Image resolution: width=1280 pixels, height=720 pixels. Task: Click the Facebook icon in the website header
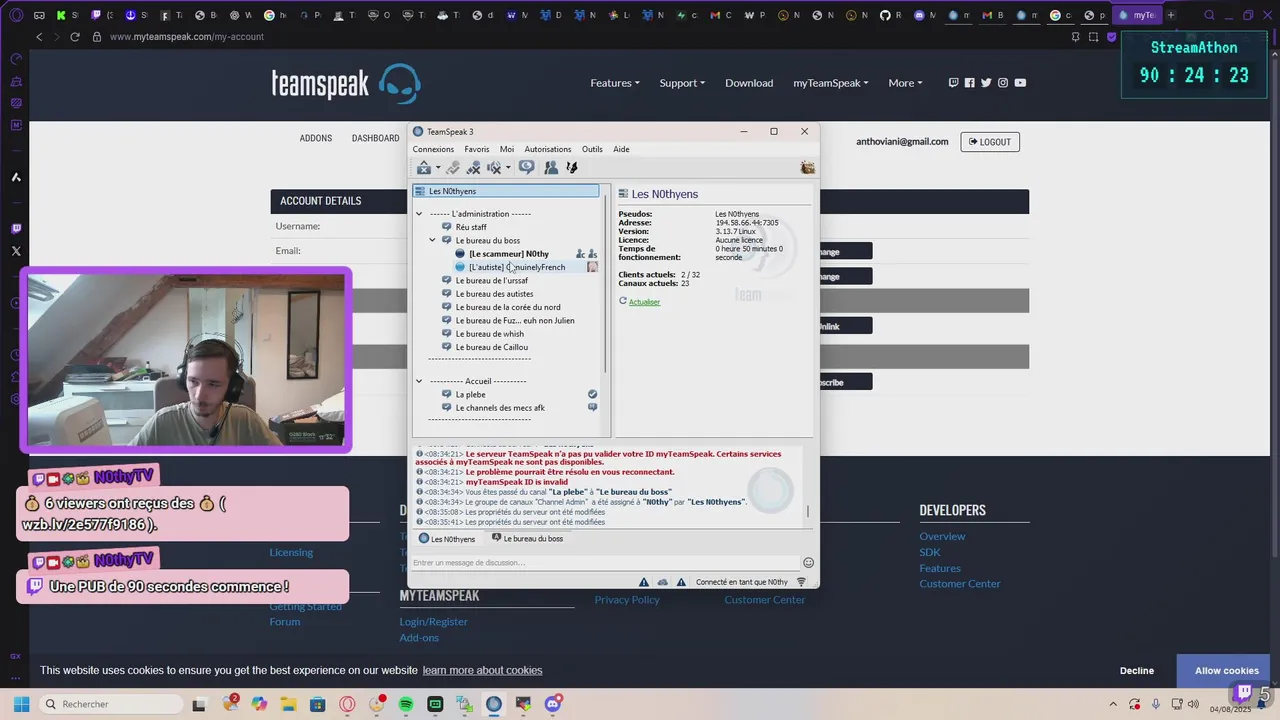(969, 83)
